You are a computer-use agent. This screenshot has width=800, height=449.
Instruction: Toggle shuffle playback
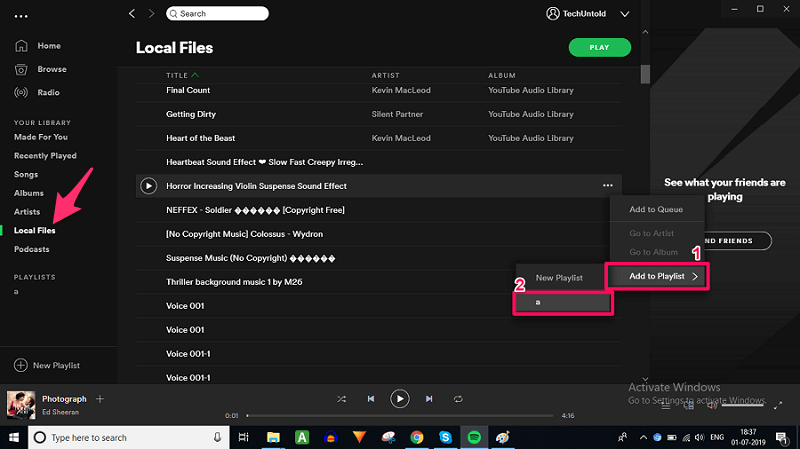341,399
